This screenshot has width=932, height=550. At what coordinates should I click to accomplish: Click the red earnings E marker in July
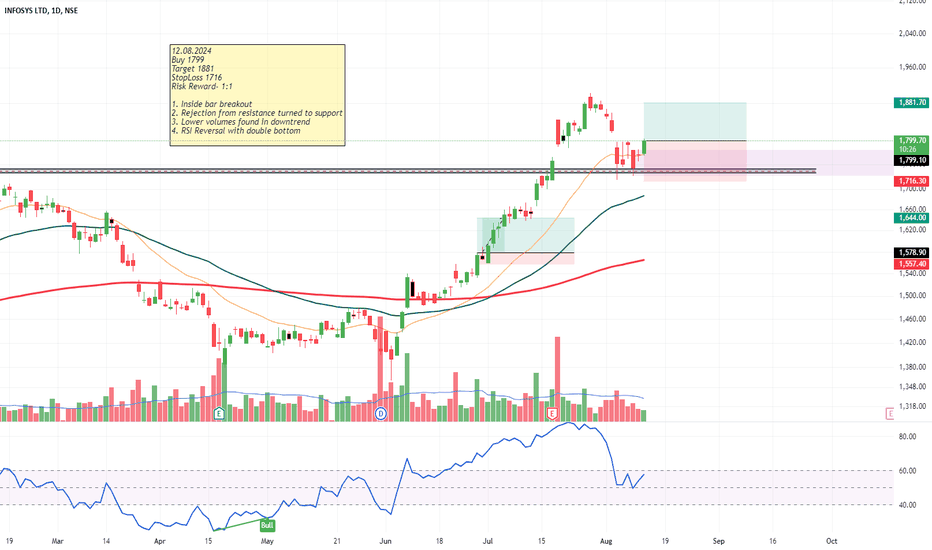552,413
